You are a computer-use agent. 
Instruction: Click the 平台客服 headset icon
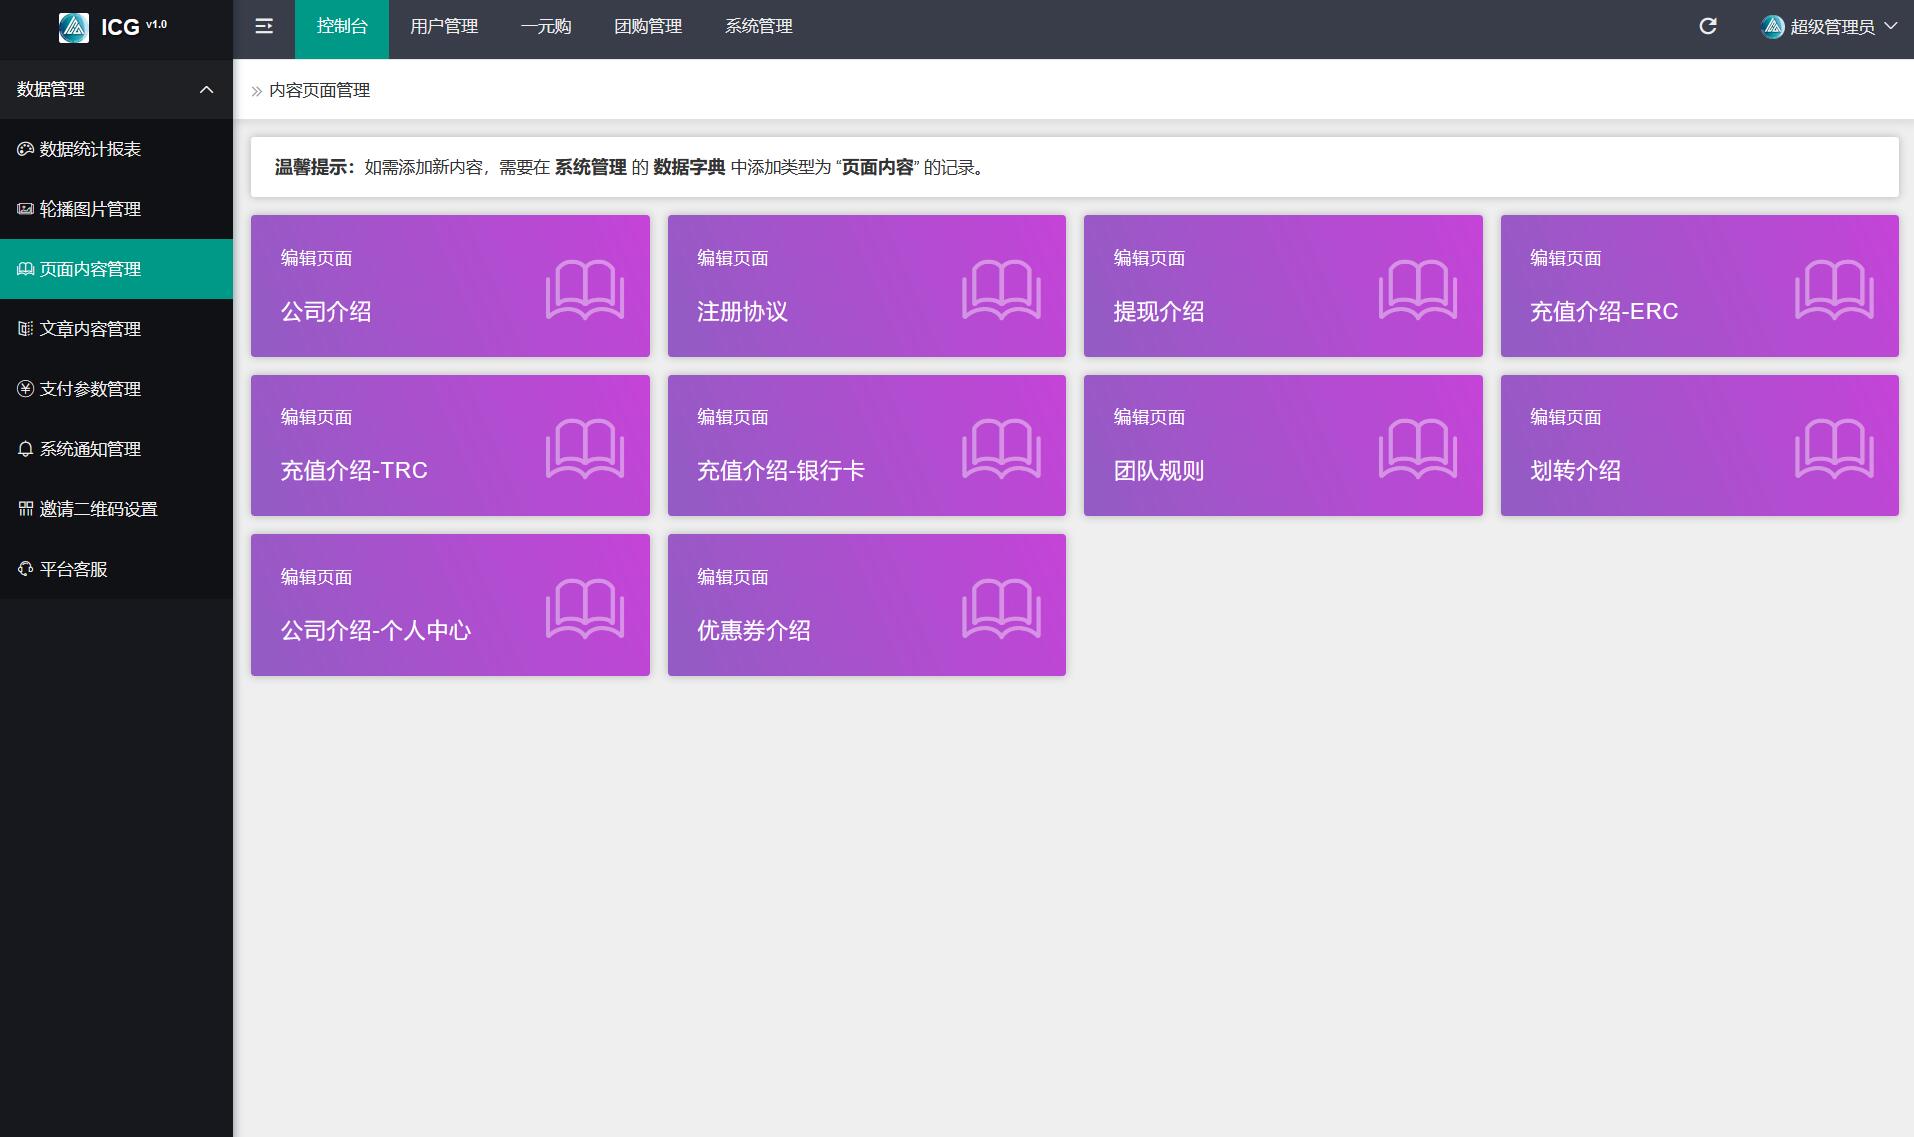26,569
